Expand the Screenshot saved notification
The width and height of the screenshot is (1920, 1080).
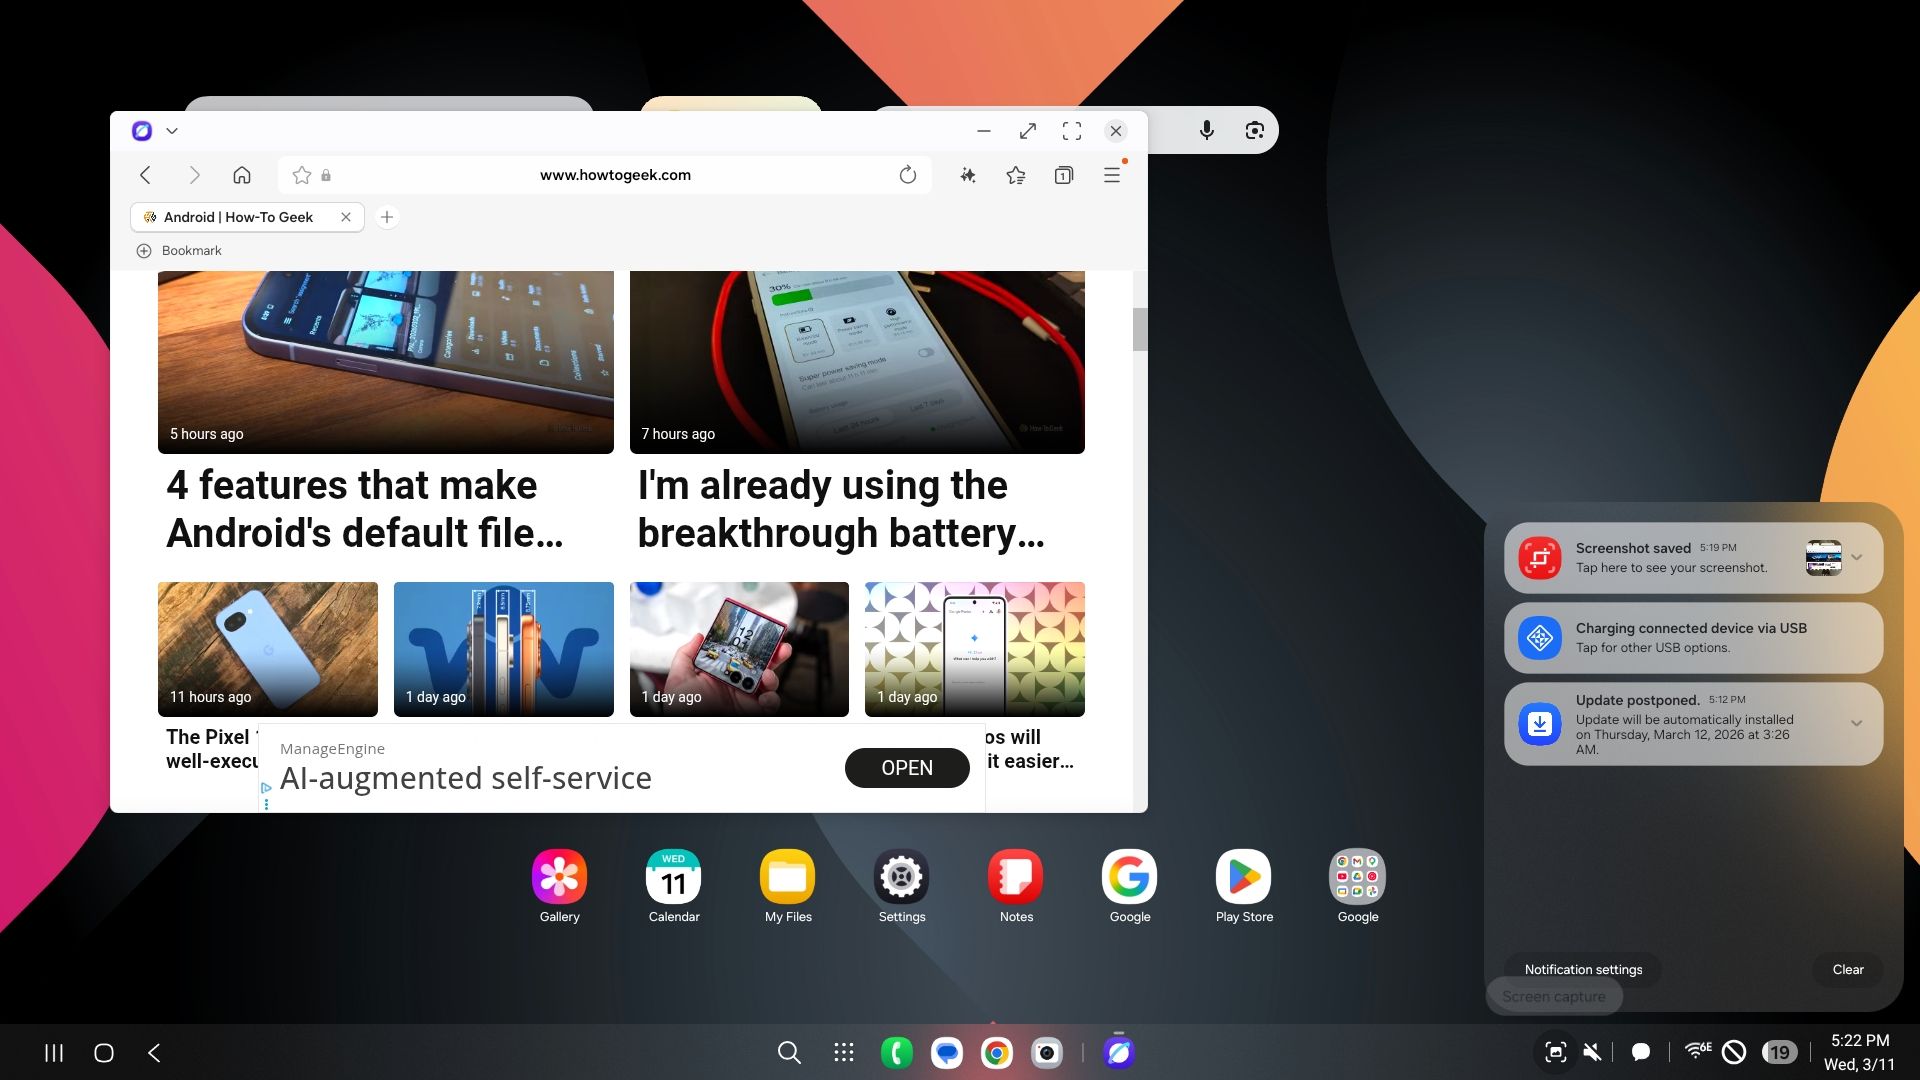coord(1857,558)
